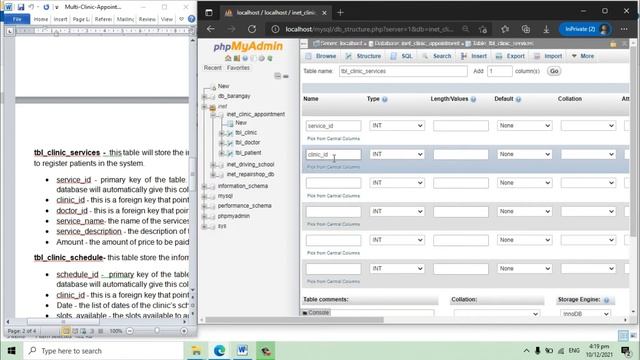
Task: Open Word's File tab
Action: [x=17, y=19]
